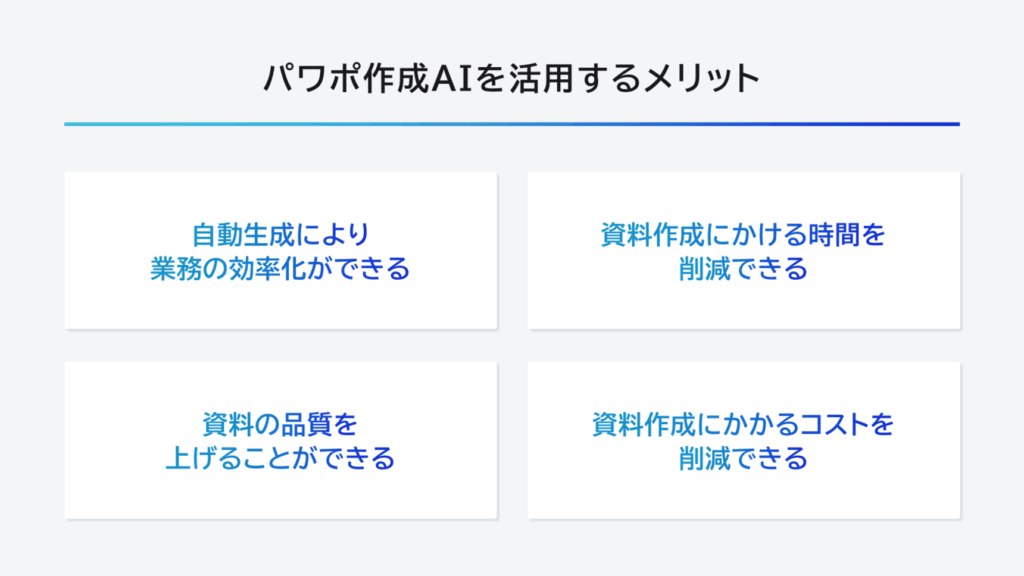Click the text line 自動生成により

281,236
